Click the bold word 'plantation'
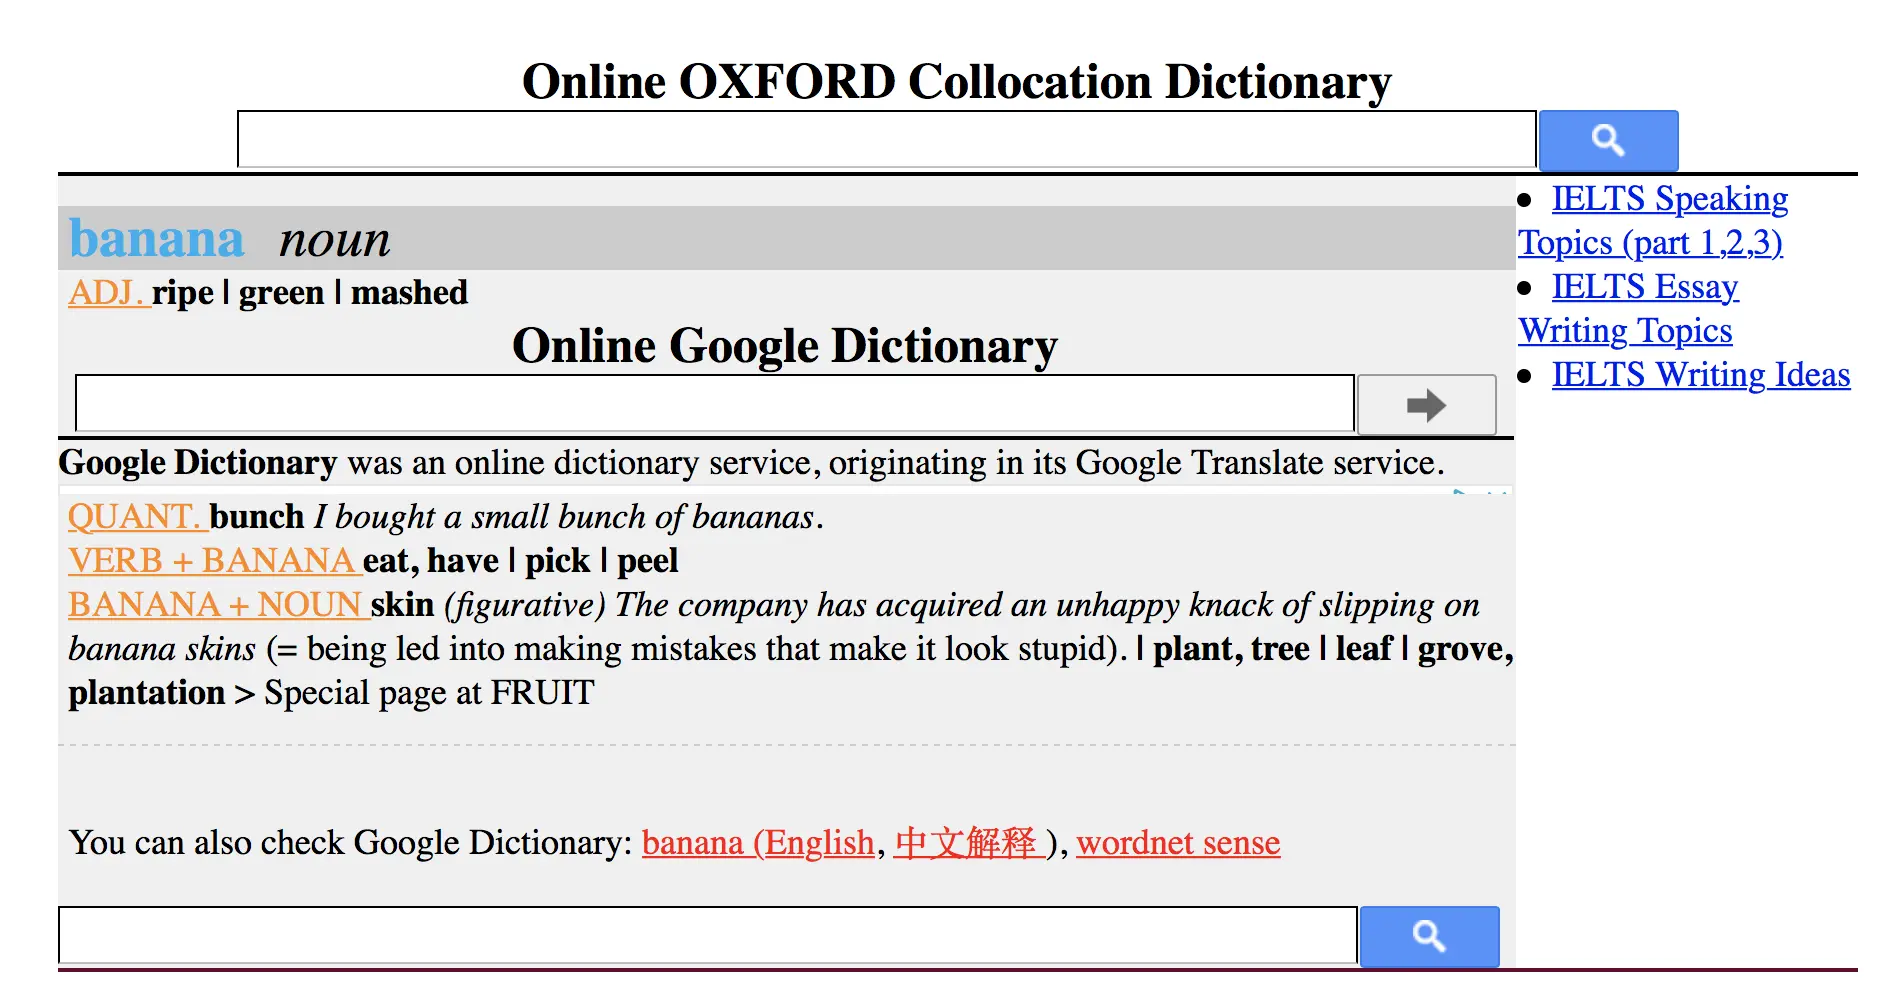Image resolution: width=1898 pixels, height=996 pixels. 147,692
